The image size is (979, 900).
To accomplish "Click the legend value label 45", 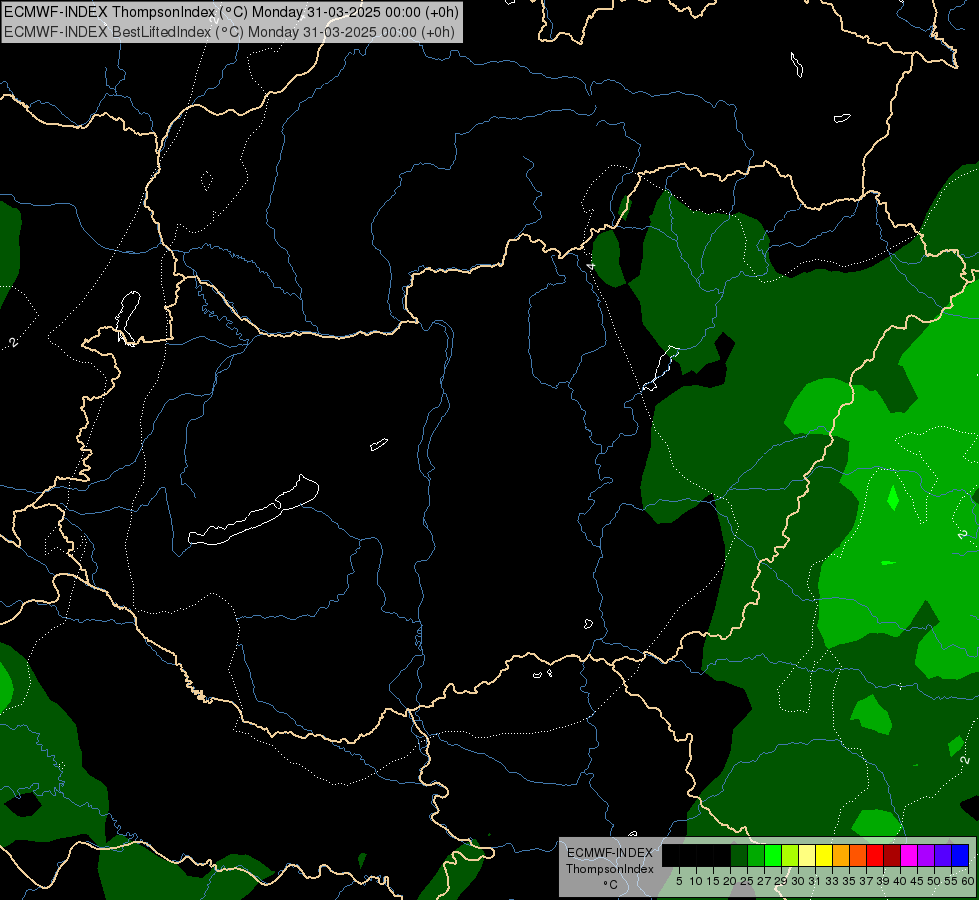I will coord(917,881).
